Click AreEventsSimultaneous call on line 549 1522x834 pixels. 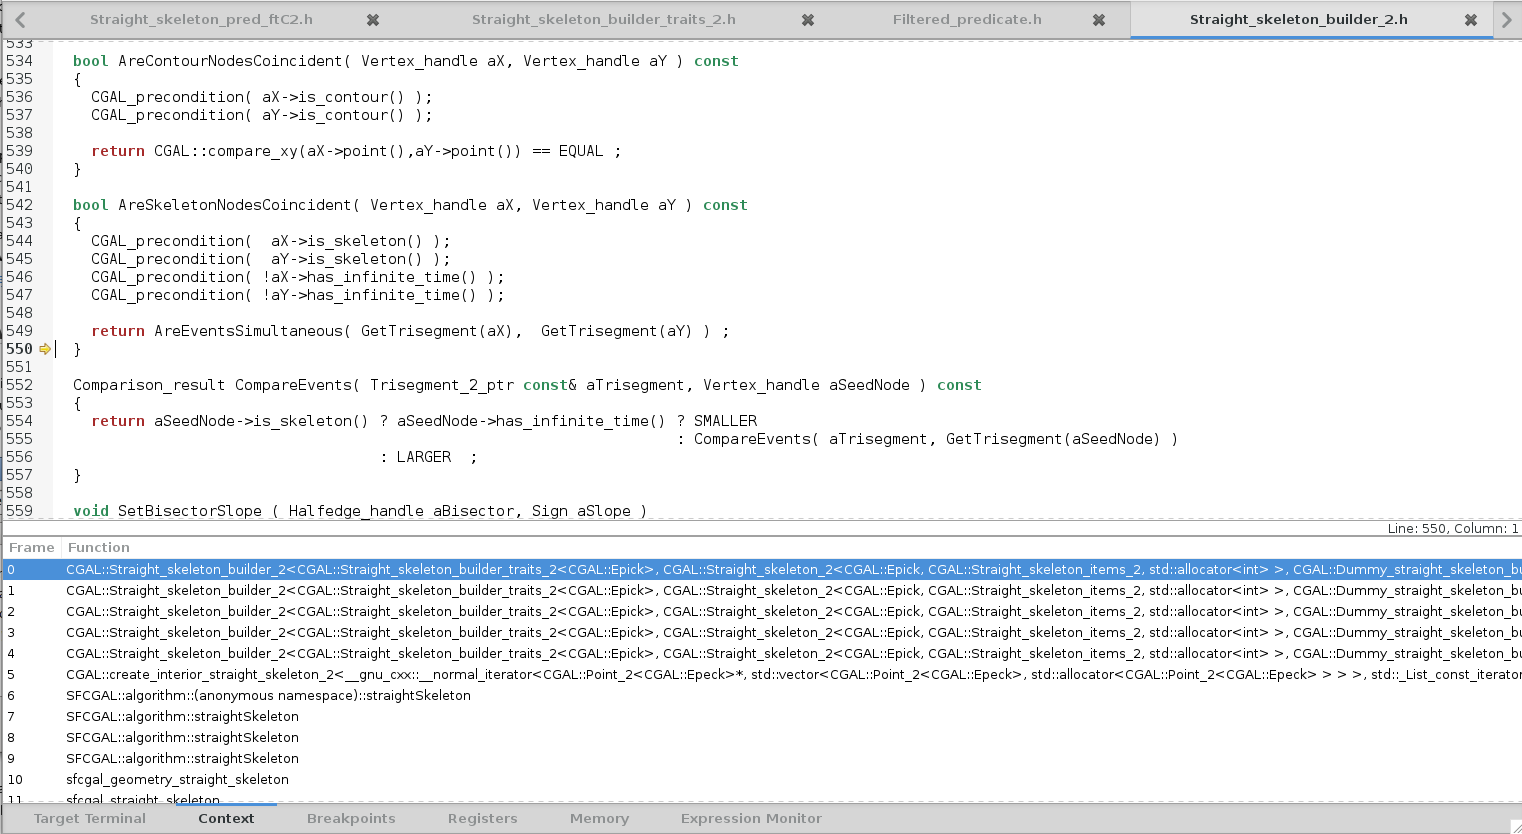pyautogui.click(x=248, y=331)
